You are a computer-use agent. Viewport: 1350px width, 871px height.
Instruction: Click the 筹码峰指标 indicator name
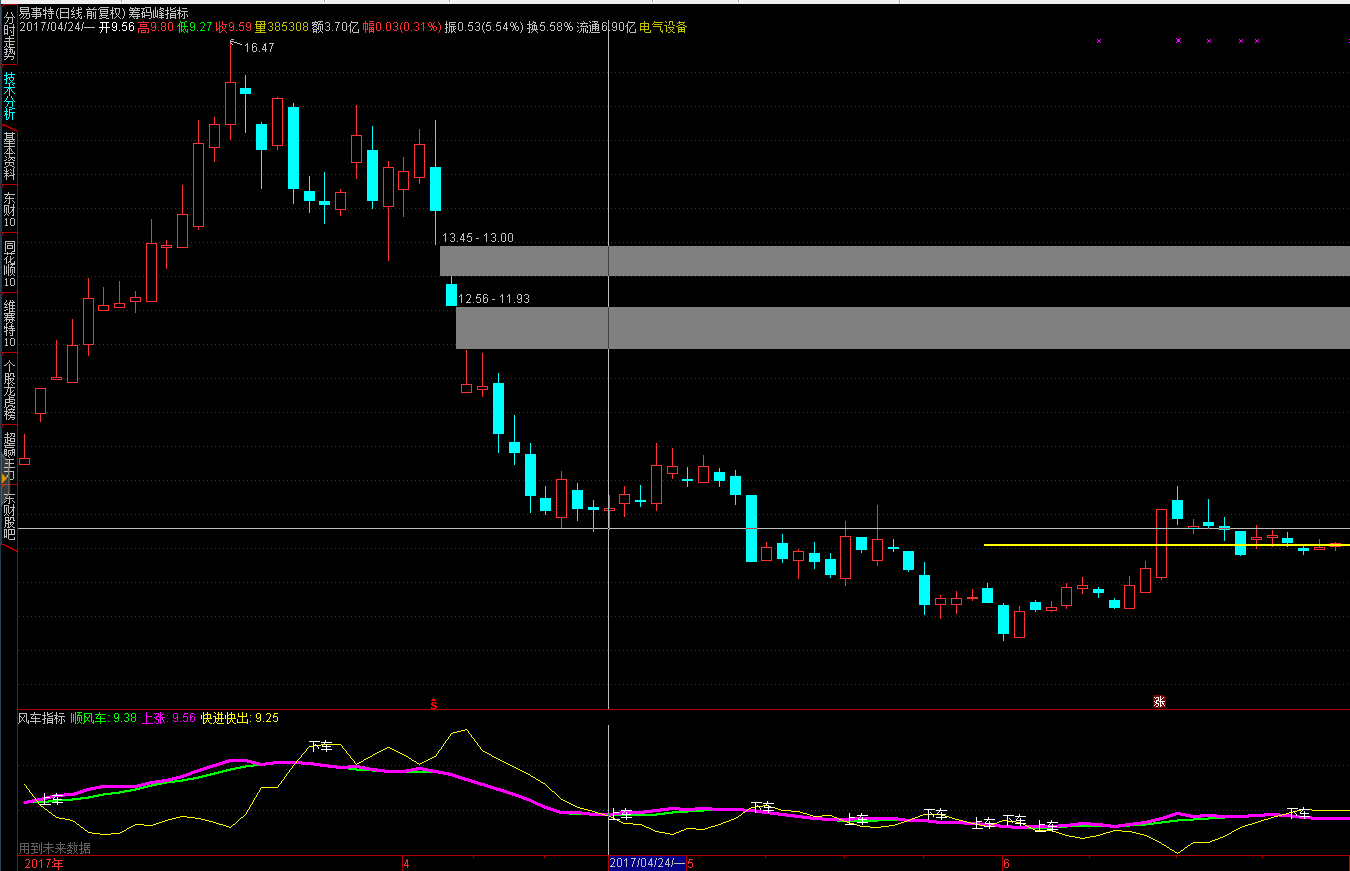click(x=158, y=13)
